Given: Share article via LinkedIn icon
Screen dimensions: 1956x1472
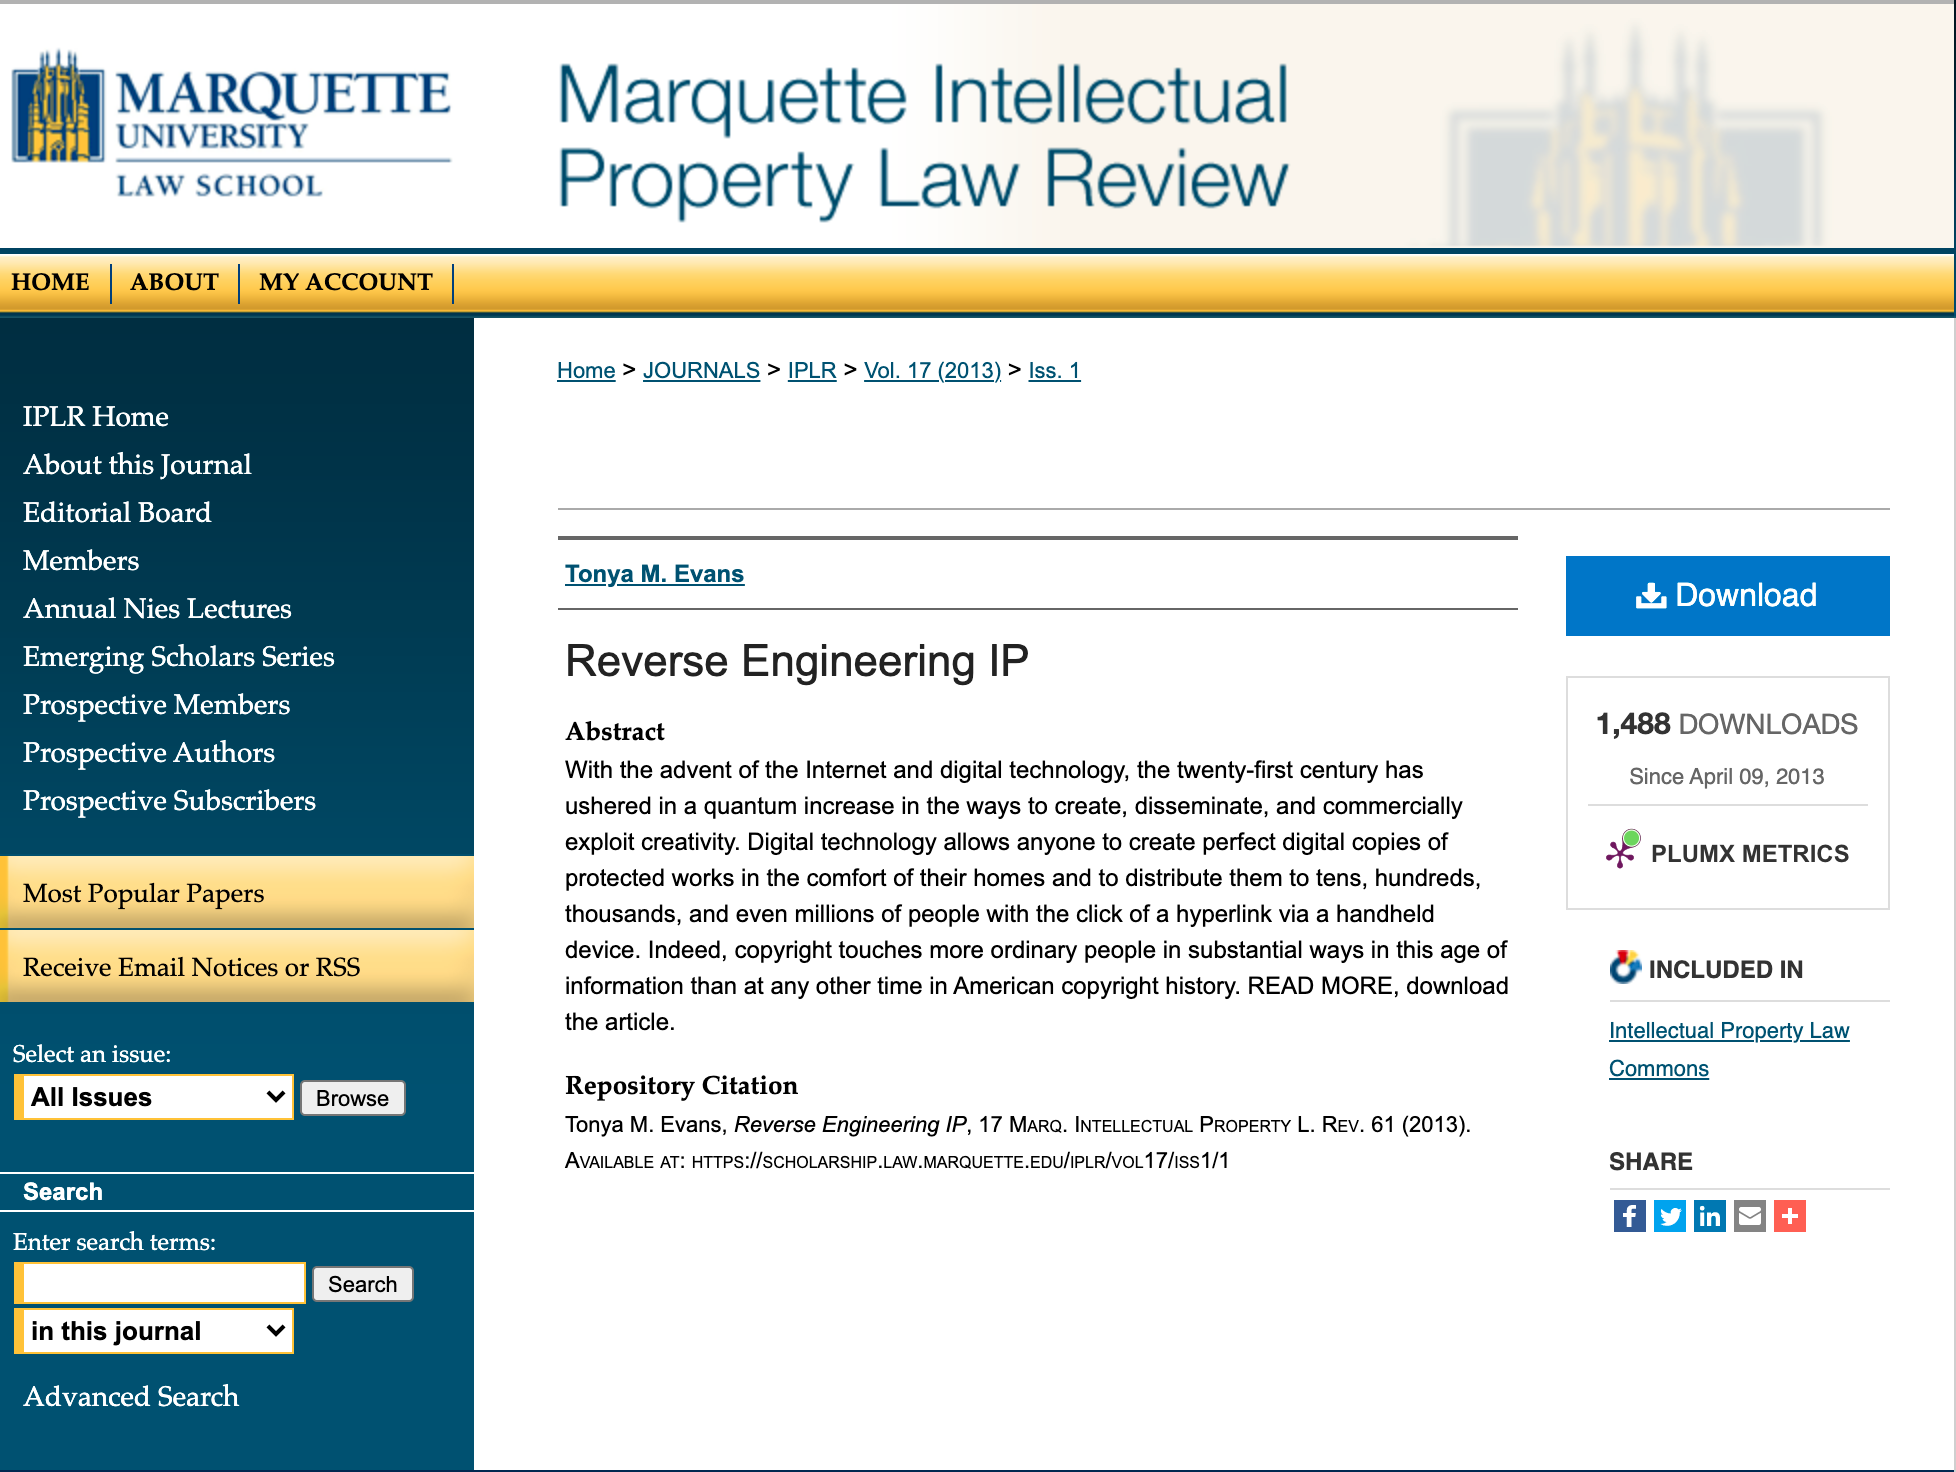Looking at the screenshot, I should [x=1709, y=1216].
